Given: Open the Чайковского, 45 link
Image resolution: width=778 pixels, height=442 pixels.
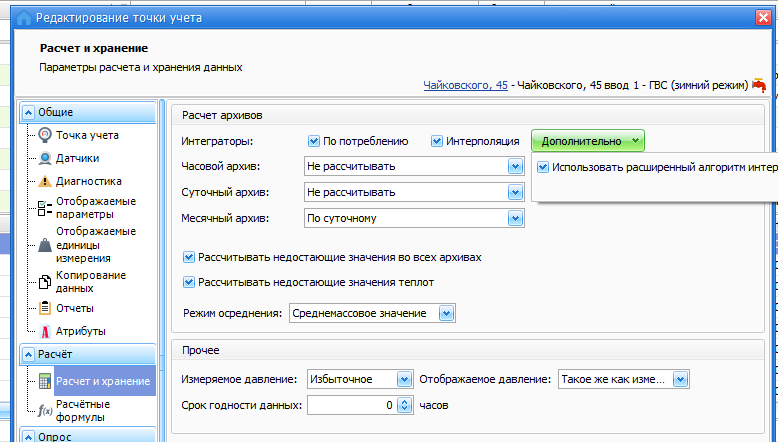Looking at the screenshot, I should pyautogui.click(x=465, y=86).
